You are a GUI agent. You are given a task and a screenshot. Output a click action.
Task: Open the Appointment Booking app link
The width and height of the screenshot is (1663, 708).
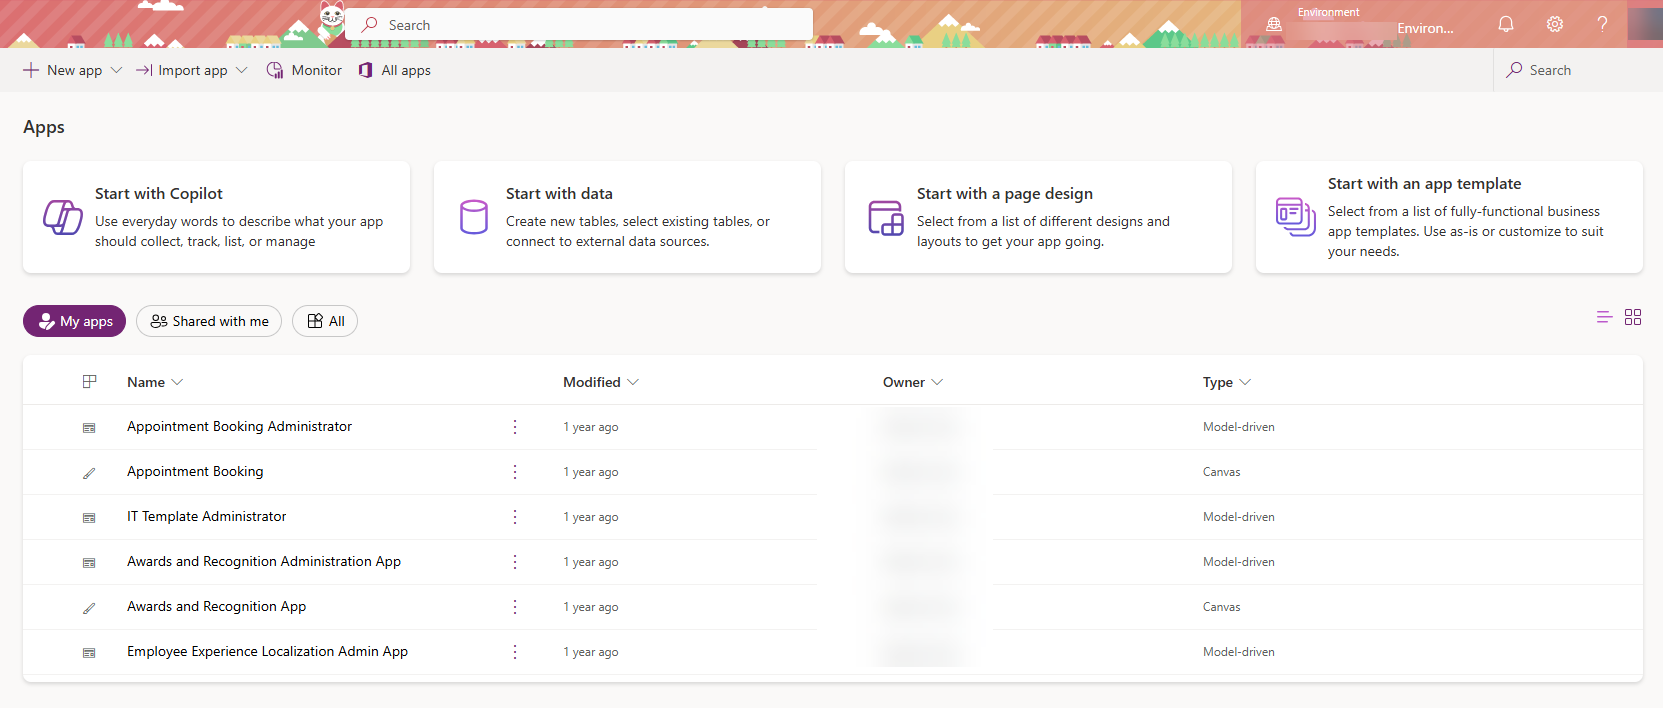click(195, 471)
